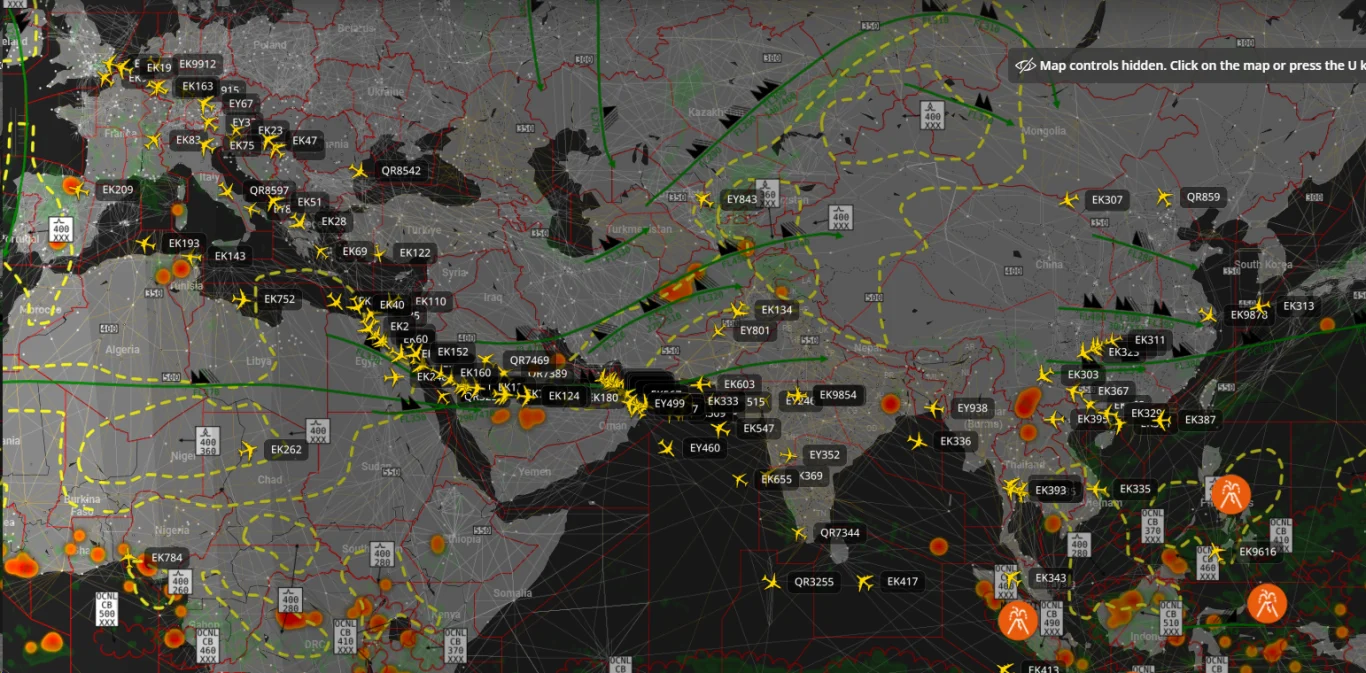Viewport: 1366px width, 673px height.
Task: Click the 400/260 turbulence marker near EK784
Action: [x=180, y=583]
